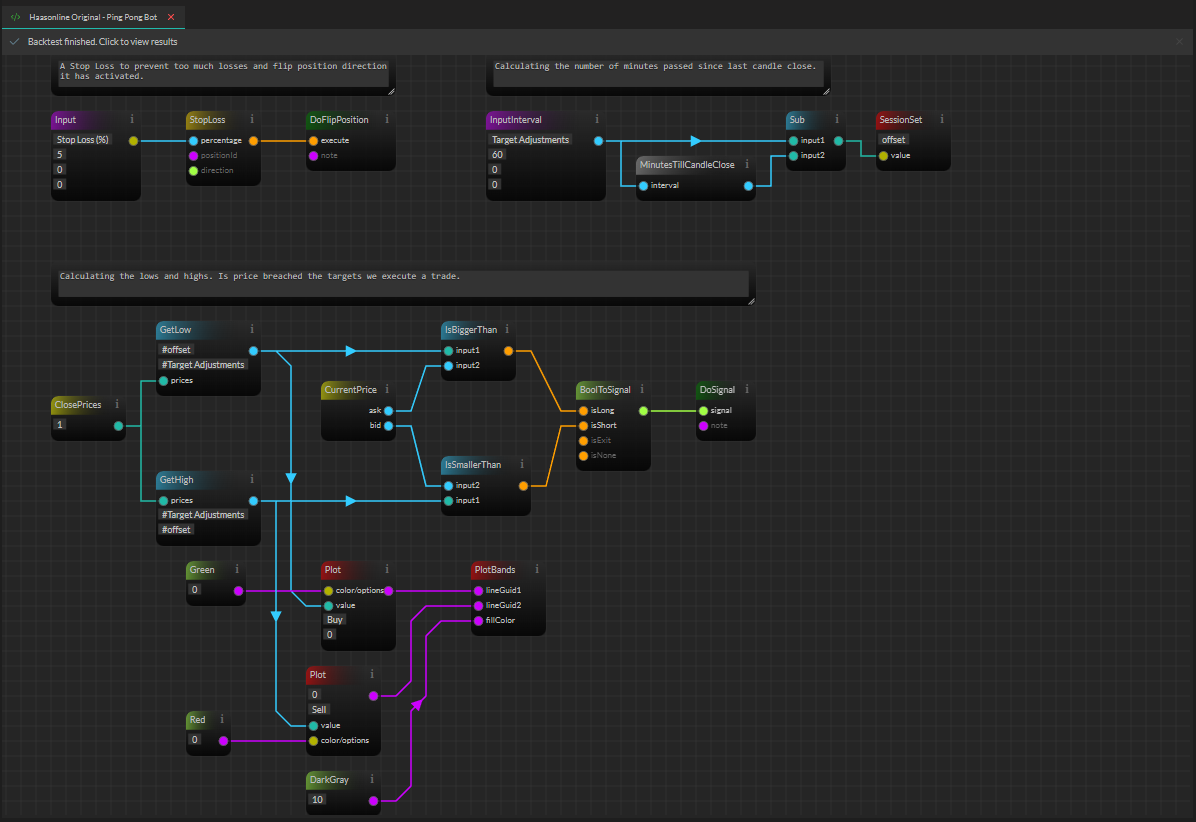This screenshot has width=1196, height=822.
Task: Open info for the StopLoss node
Action: [253, 119]
